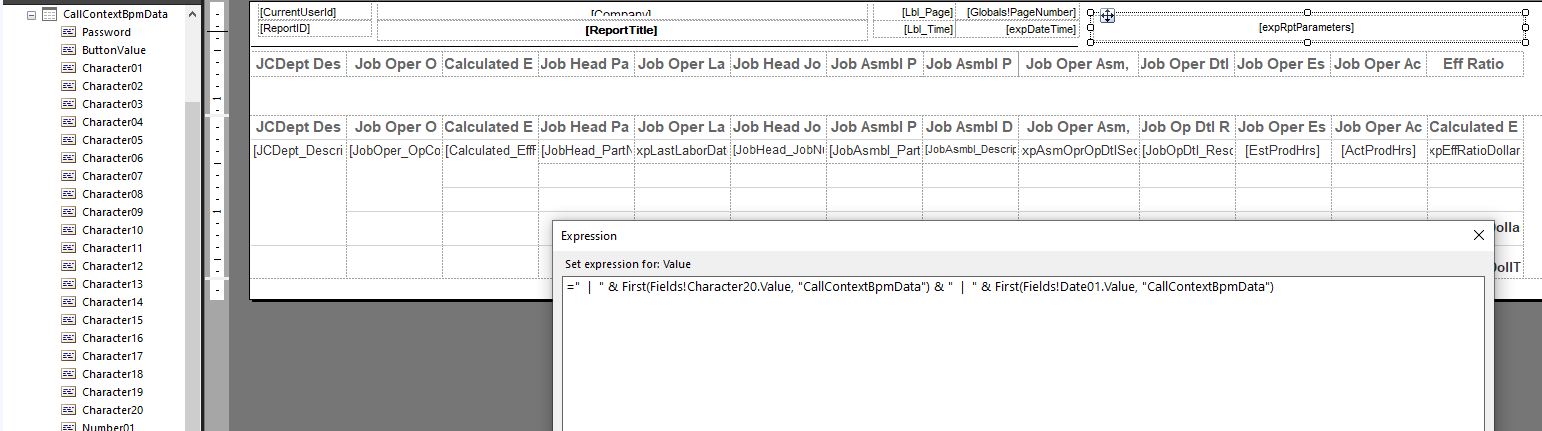Select the Eff Ratio header cell
The height and width of the screenshot is (431, 1542).
pyautogui.click(x=1473, y=64)
